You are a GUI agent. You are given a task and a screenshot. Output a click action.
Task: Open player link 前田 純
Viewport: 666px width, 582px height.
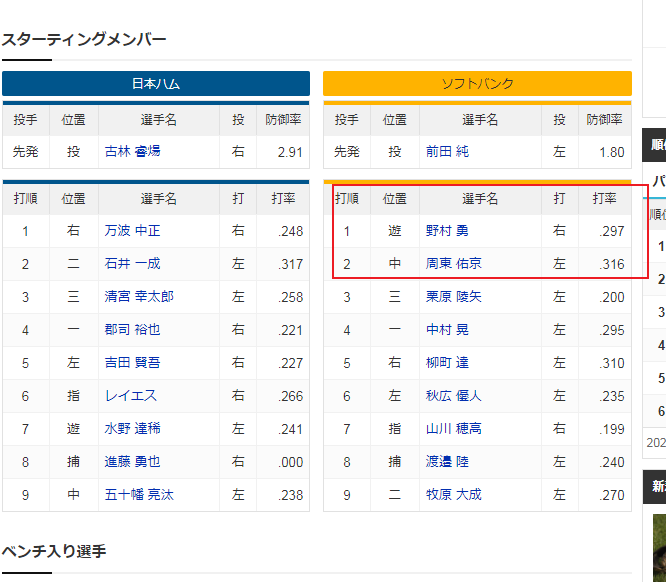point(447,152)
